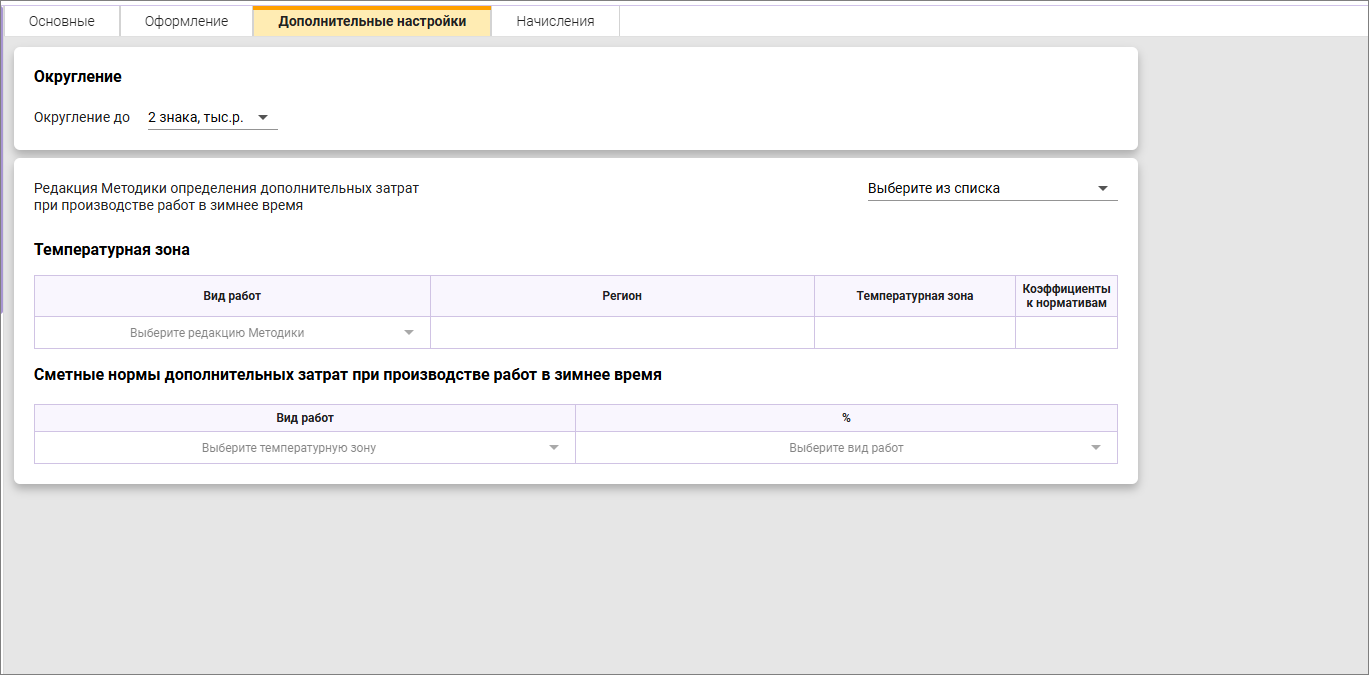The height and width of the screenshot is (675, 1369).
Task: Click the Температурная зона column header
Action: coord(914,296)
